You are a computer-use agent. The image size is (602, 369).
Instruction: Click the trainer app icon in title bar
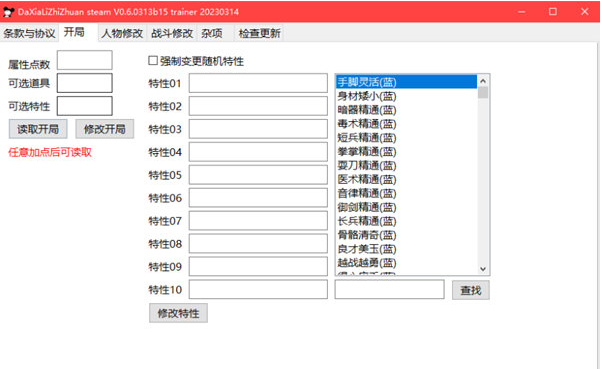[x=8, y=12]
